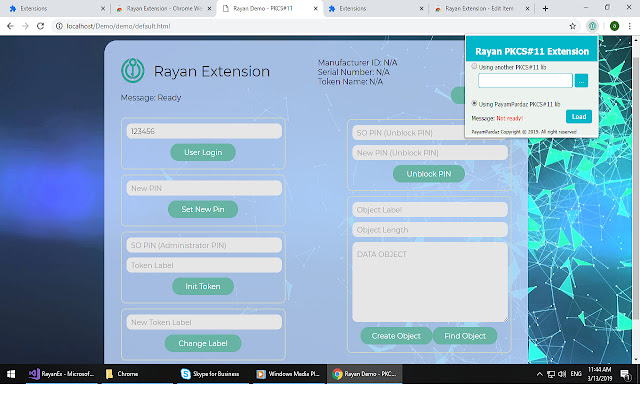Viewport: 640px width, 400px height.
Task: Focus the New PIN (Unblock PIN) field
Action: [430, 153]
